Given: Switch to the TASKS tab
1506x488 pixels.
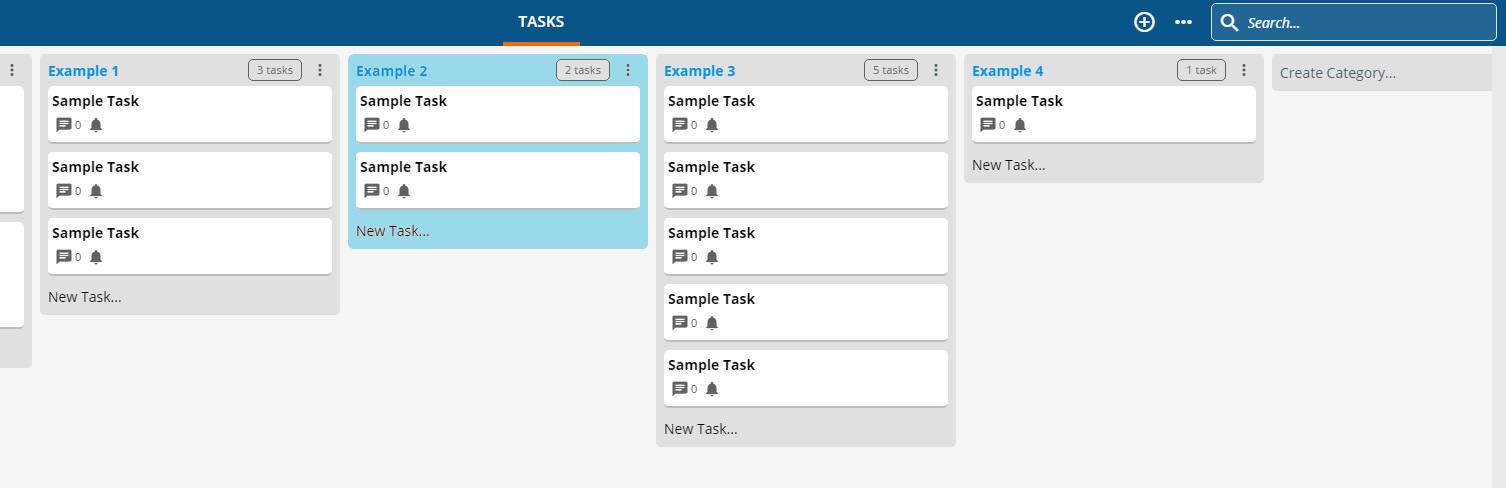Looking at the screenshot, I should click(541, 22).
